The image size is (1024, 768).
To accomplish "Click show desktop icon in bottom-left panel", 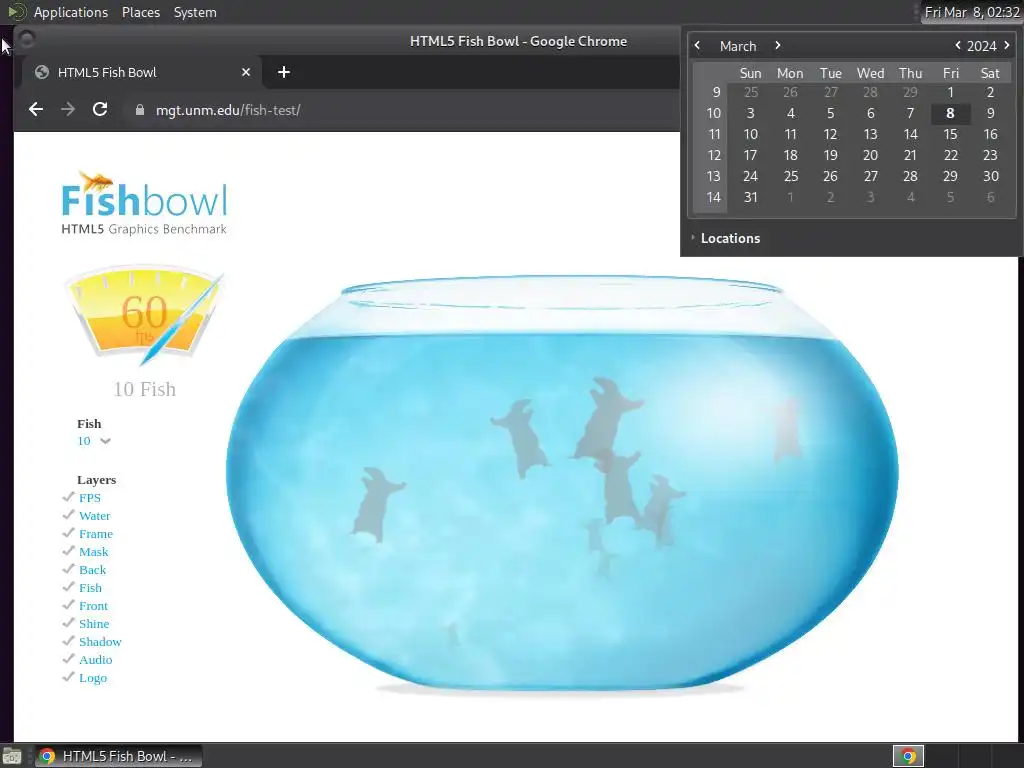I will (x=12, y=756).
